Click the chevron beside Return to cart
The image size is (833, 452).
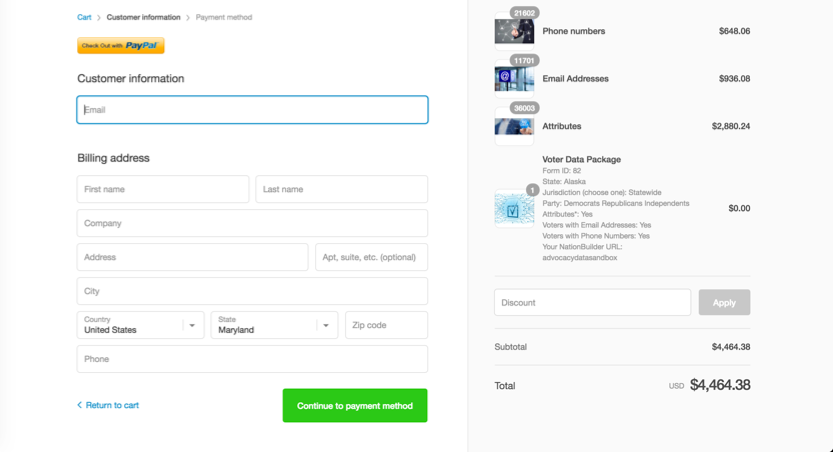coord(80,405)
